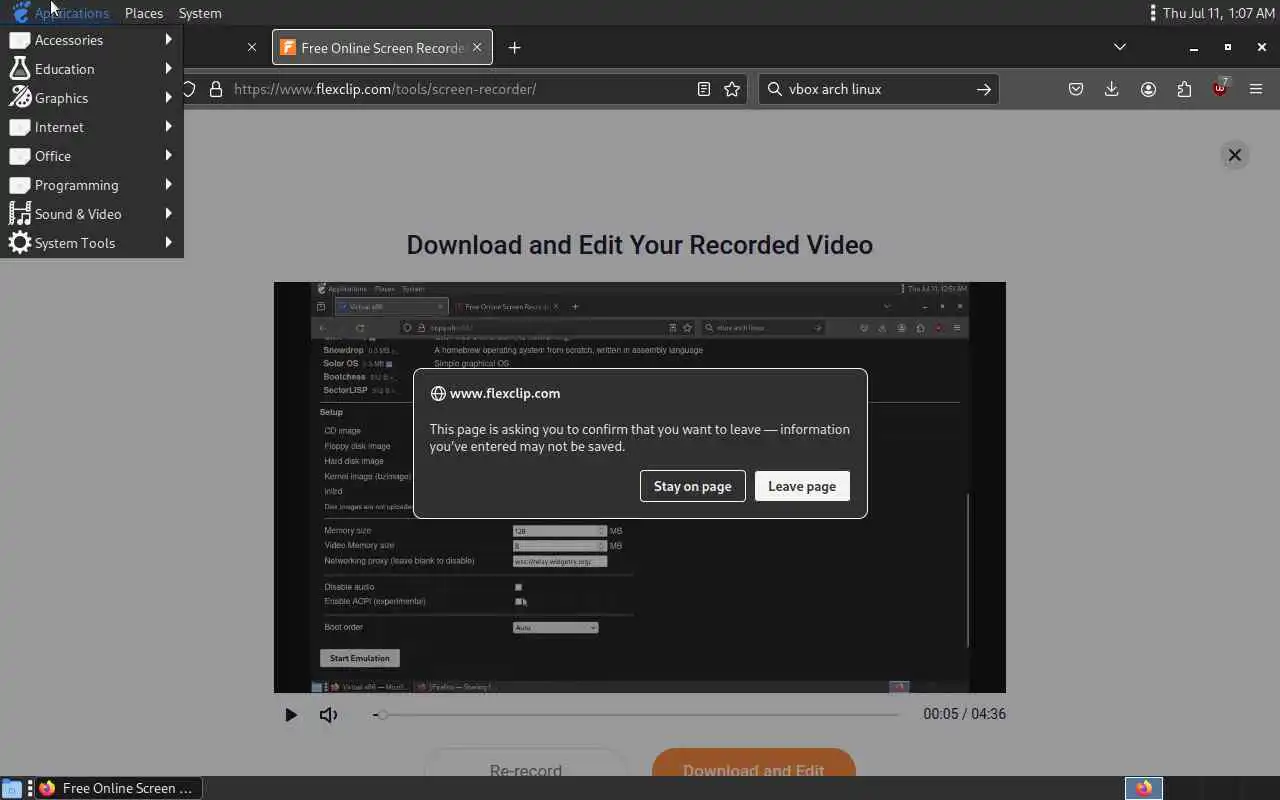Open a new browser tab

click(x=514, y=48)
